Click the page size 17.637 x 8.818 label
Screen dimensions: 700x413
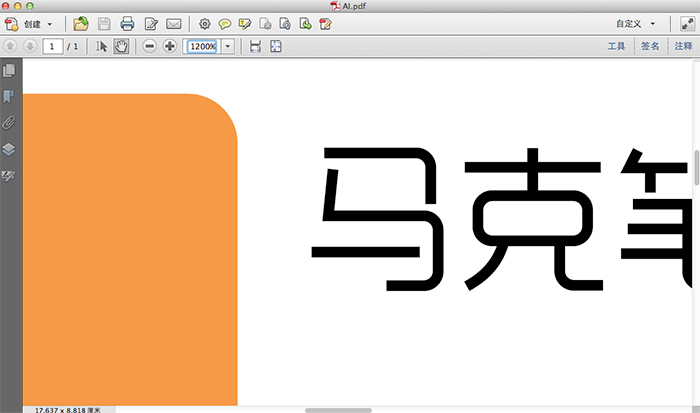68,410
